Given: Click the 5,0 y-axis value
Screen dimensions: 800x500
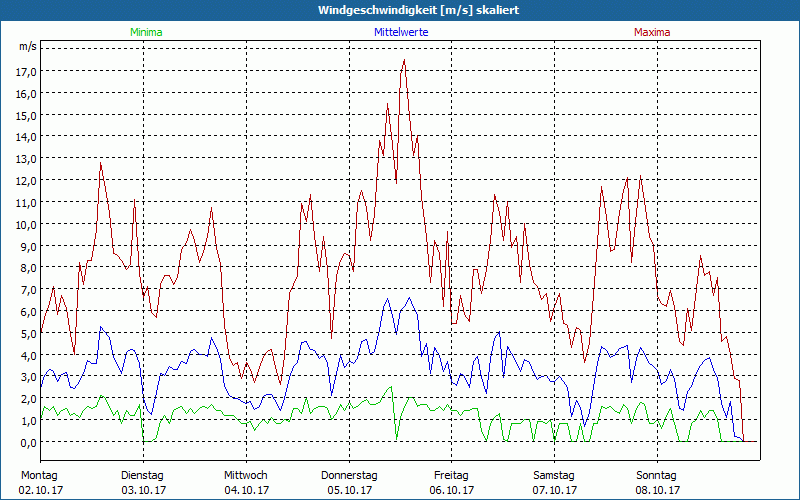Looking at the screenshot, I should coord(29,334).
